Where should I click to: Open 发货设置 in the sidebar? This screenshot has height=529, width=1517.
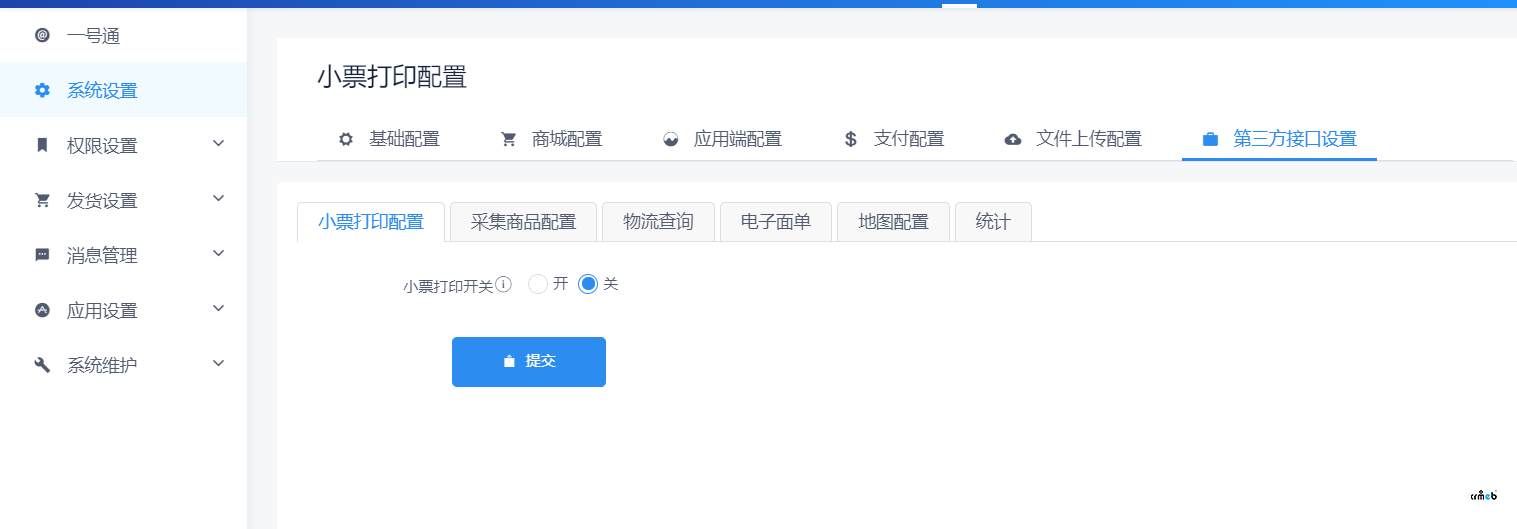(x=123, y=200)
